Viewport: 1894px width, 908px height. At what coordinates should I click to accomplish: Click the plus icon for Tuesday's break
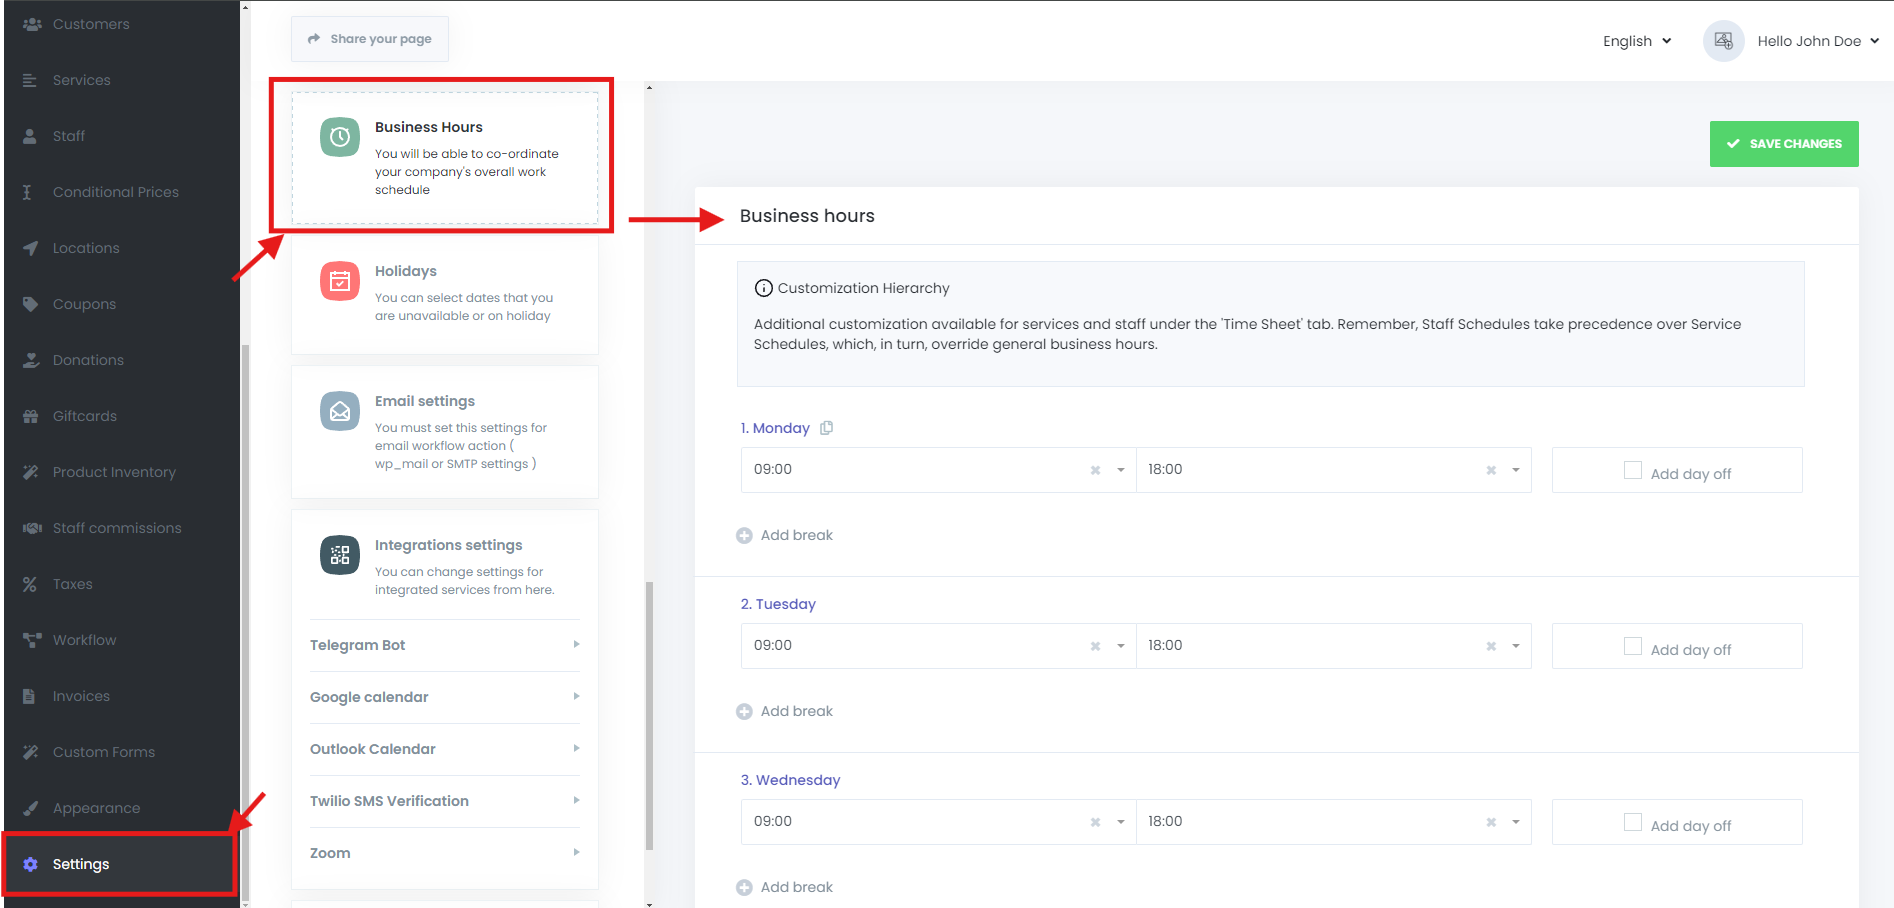click(744, 712)
